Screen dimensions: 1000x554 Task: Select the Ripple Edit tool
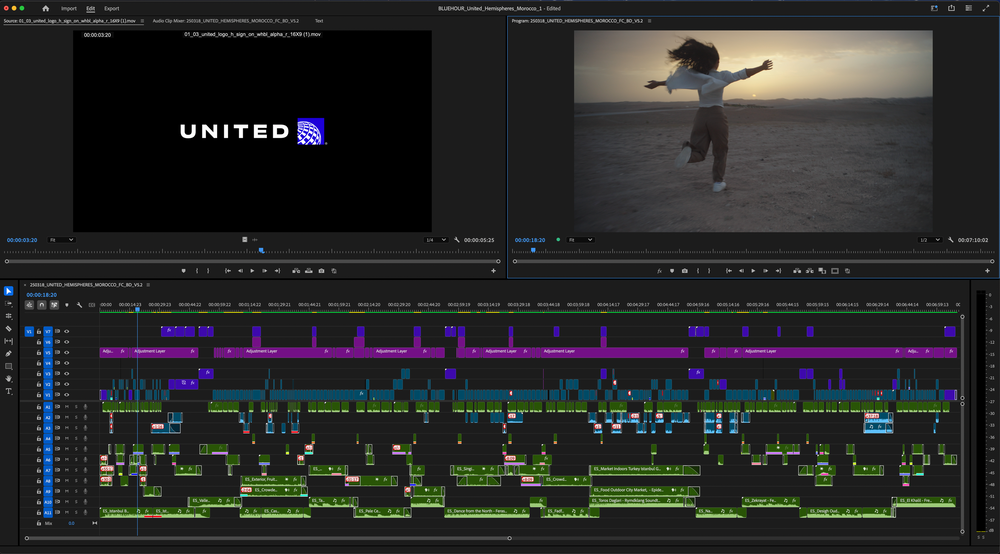pyautogui.click(x=8, y=316)
